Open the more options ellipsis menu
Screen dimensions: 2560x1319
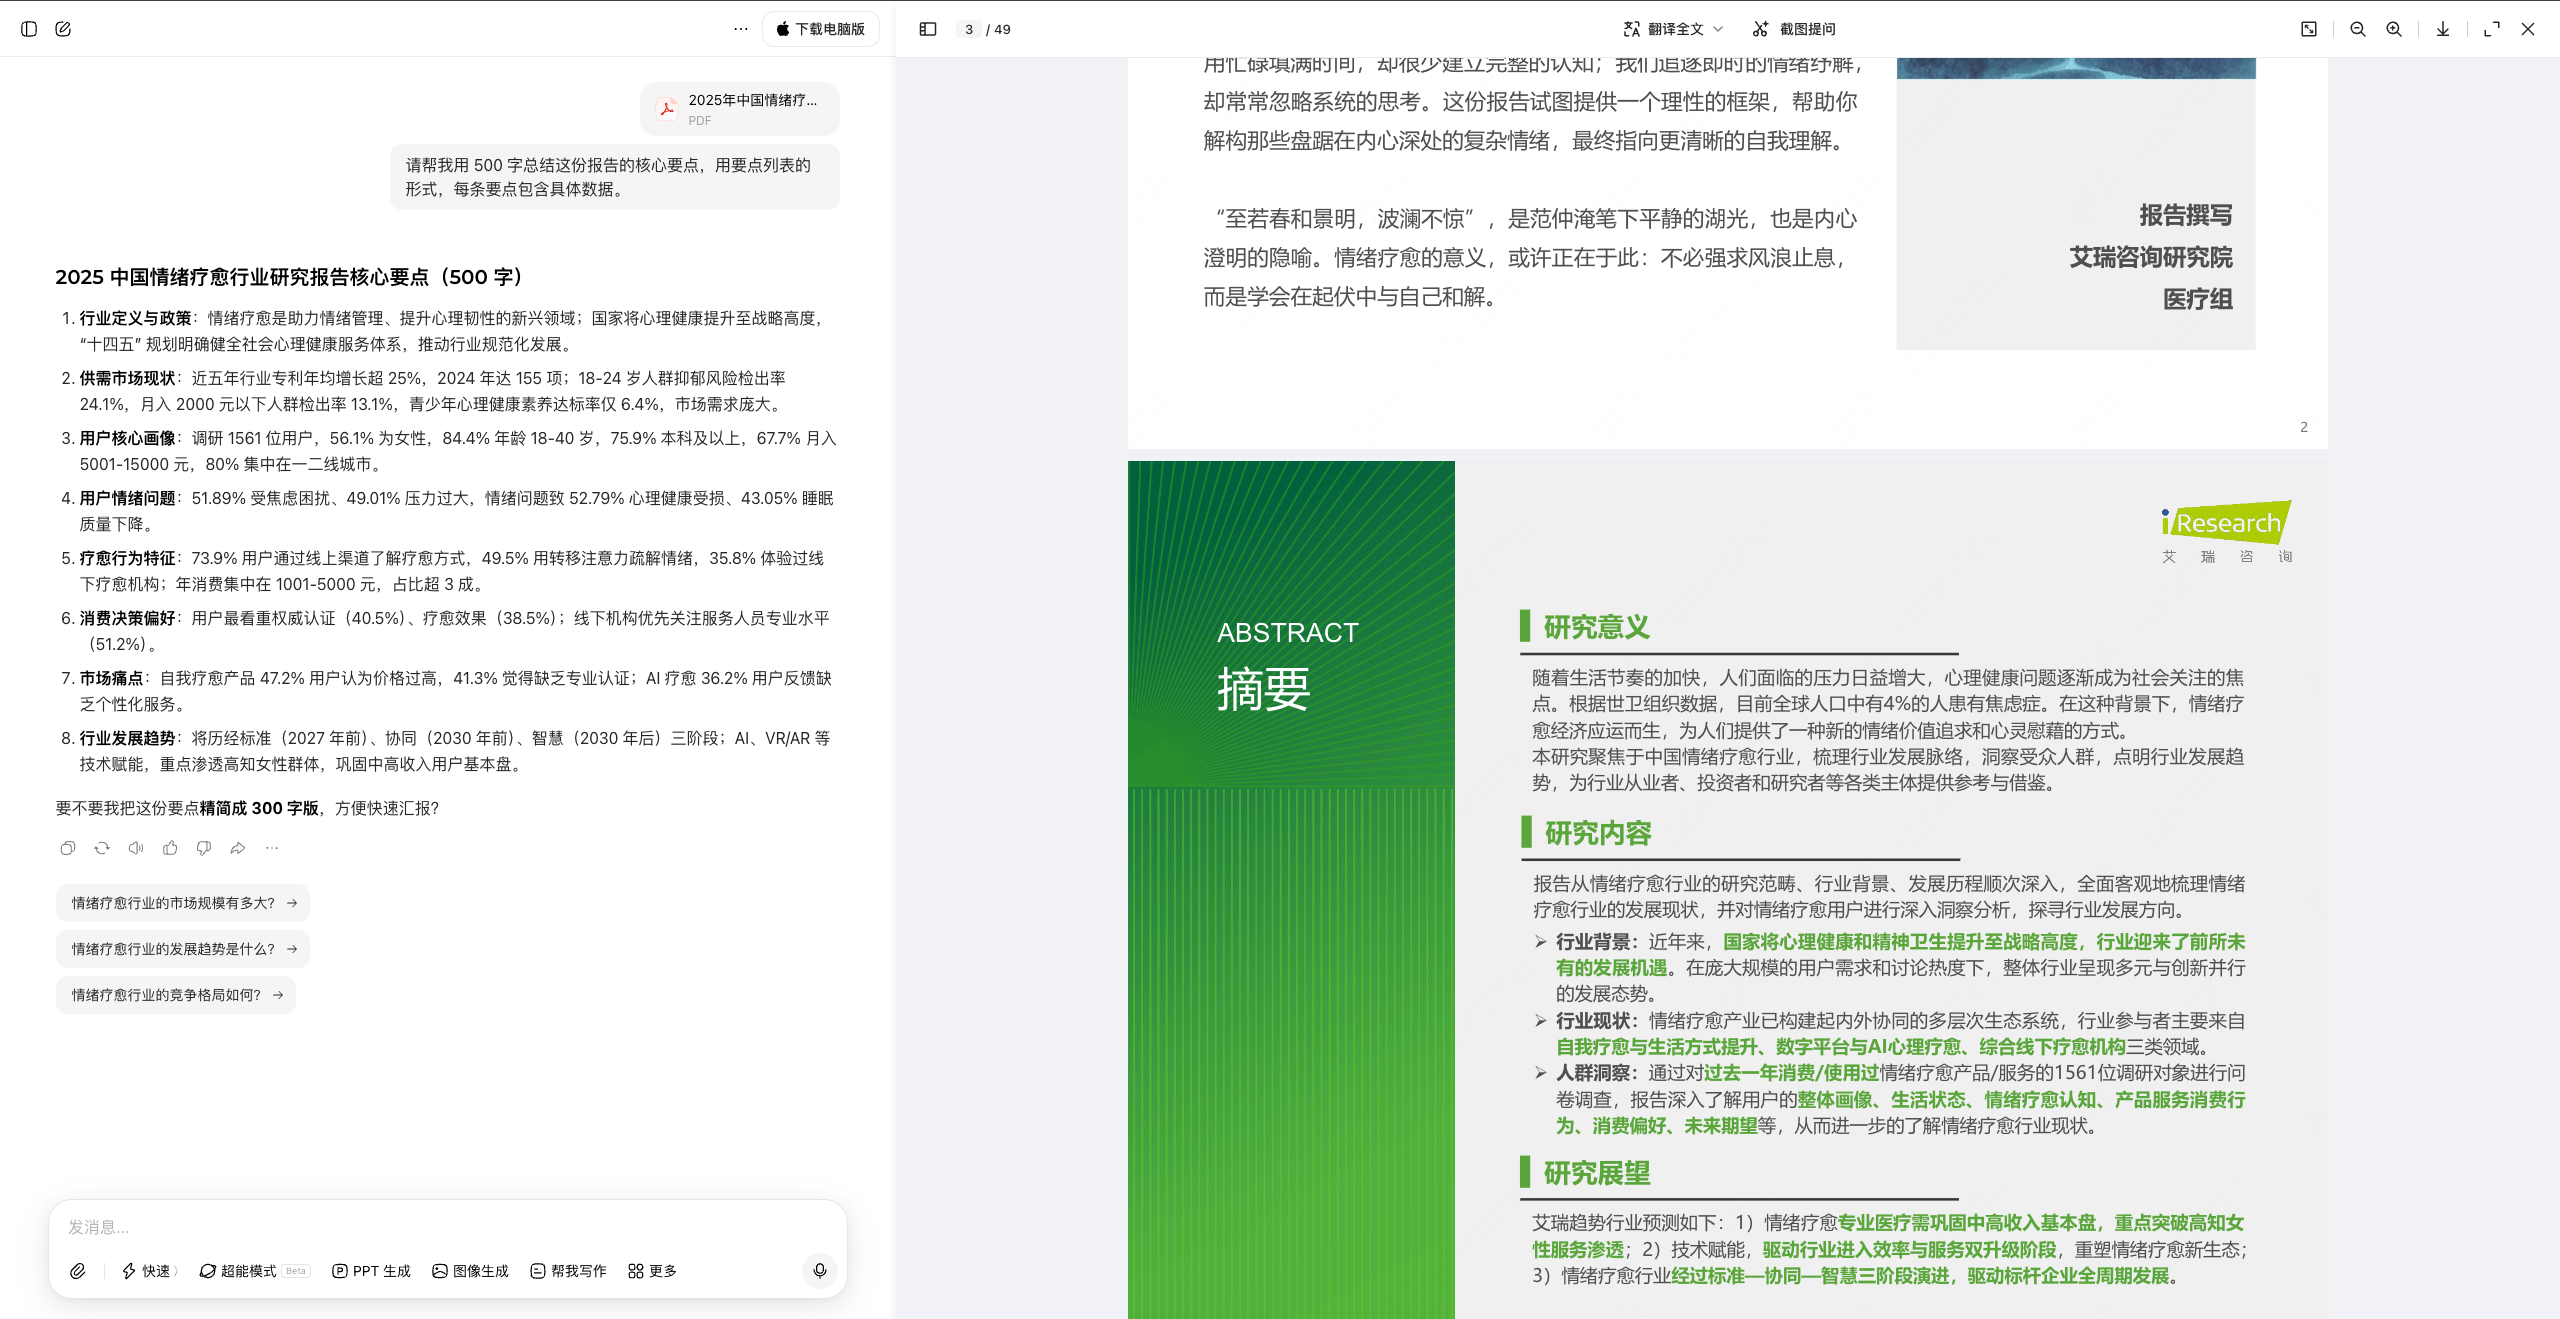point(739,28)
